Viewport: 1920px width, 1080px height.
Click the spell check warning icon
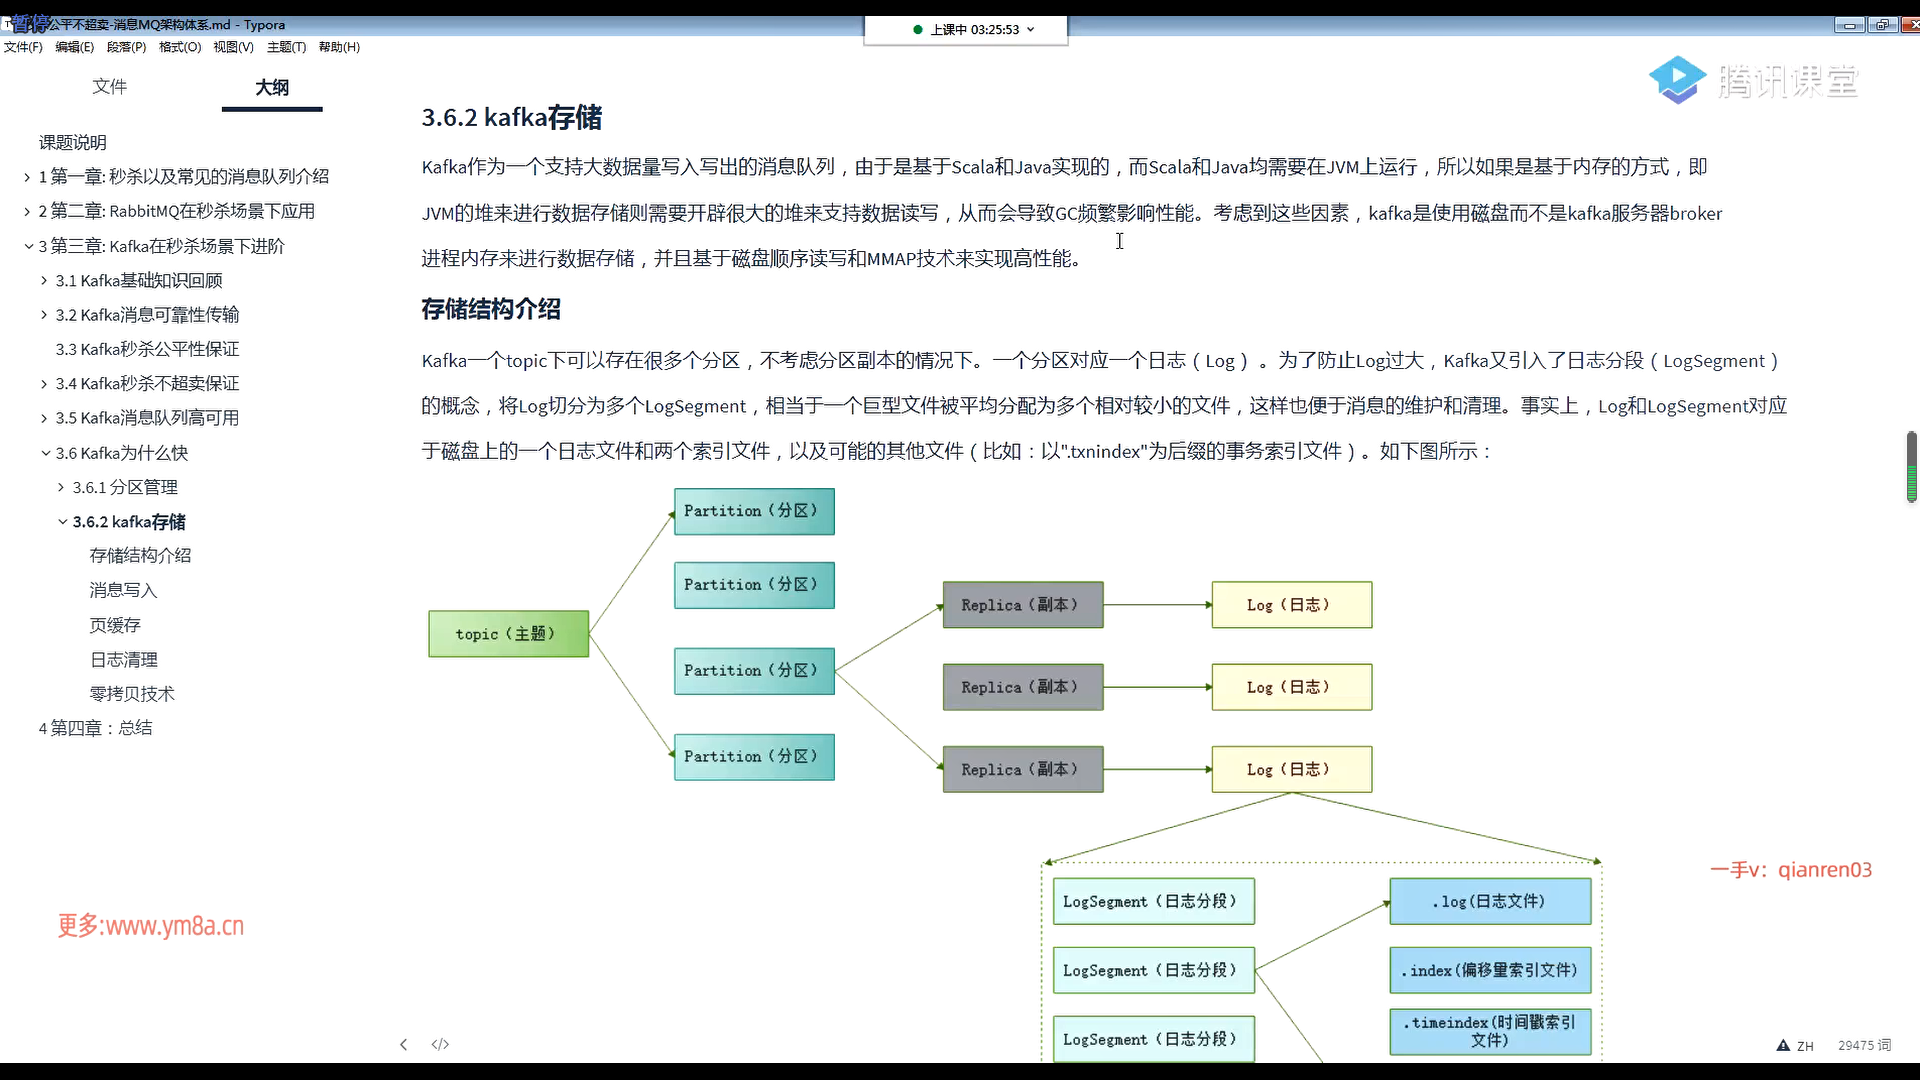[1783, 1045]
